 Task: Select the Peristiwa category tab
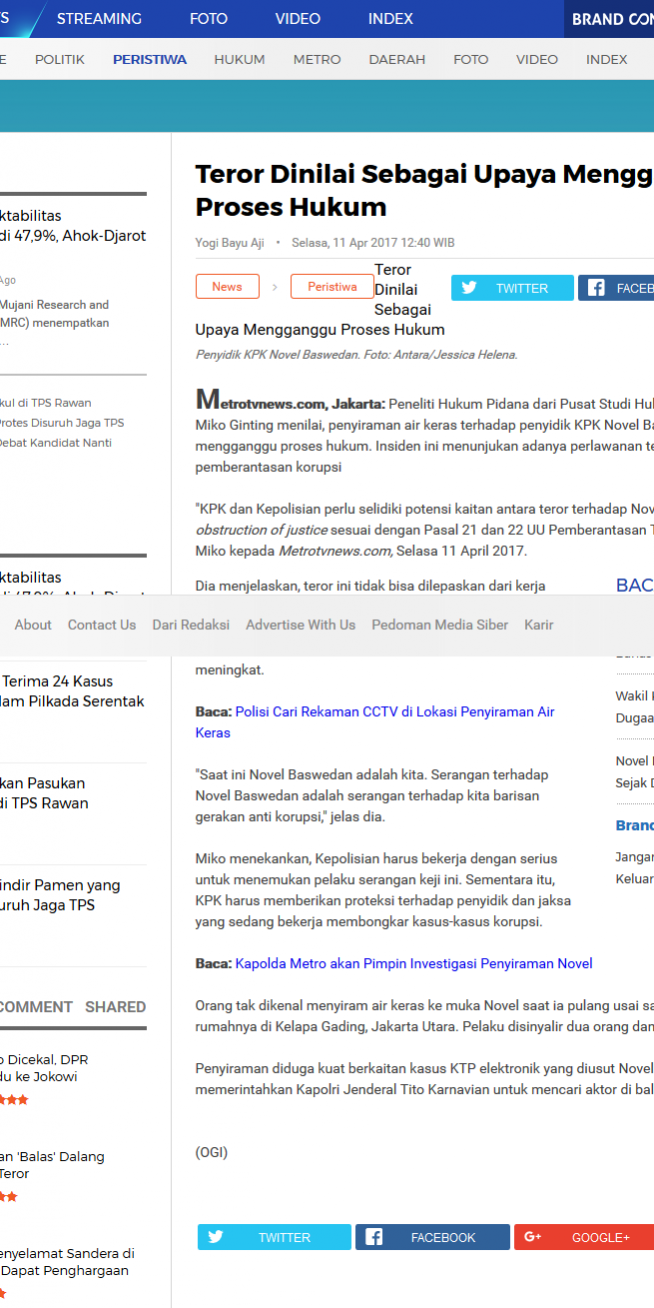pos(149,60)
